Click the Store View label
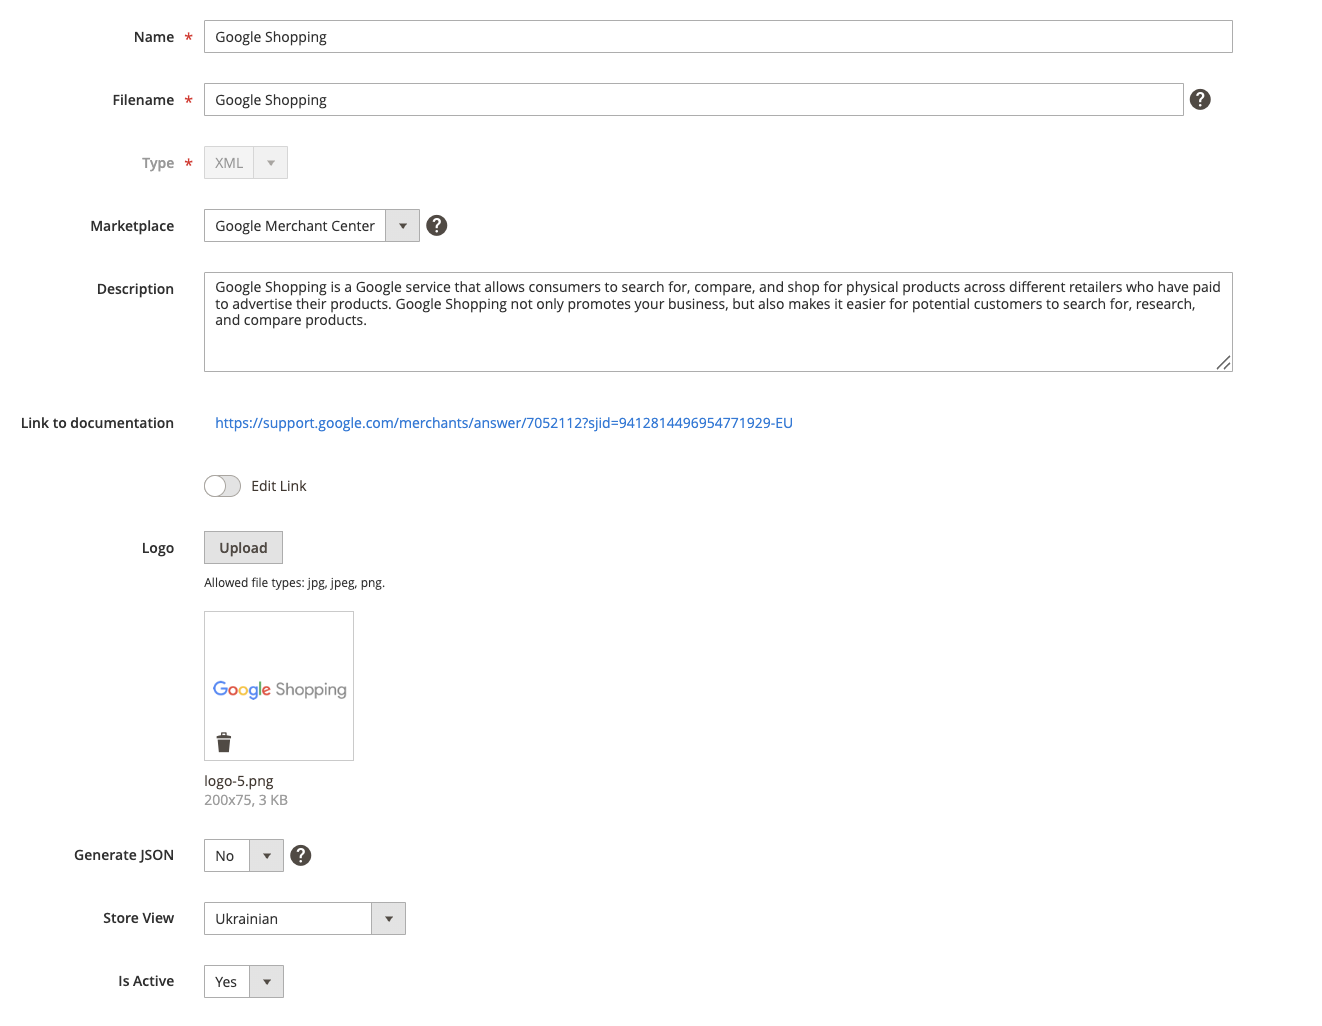This screenshot has height=1026, width=1322. 138,918
